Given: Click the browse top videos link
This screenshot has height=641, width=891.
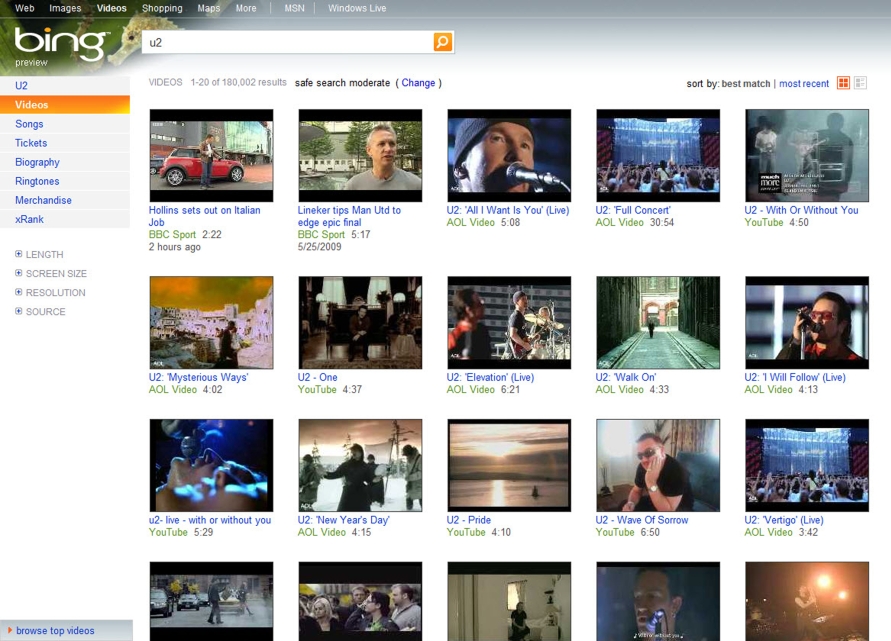Looking at the screenshot, I should pos(55,630).
